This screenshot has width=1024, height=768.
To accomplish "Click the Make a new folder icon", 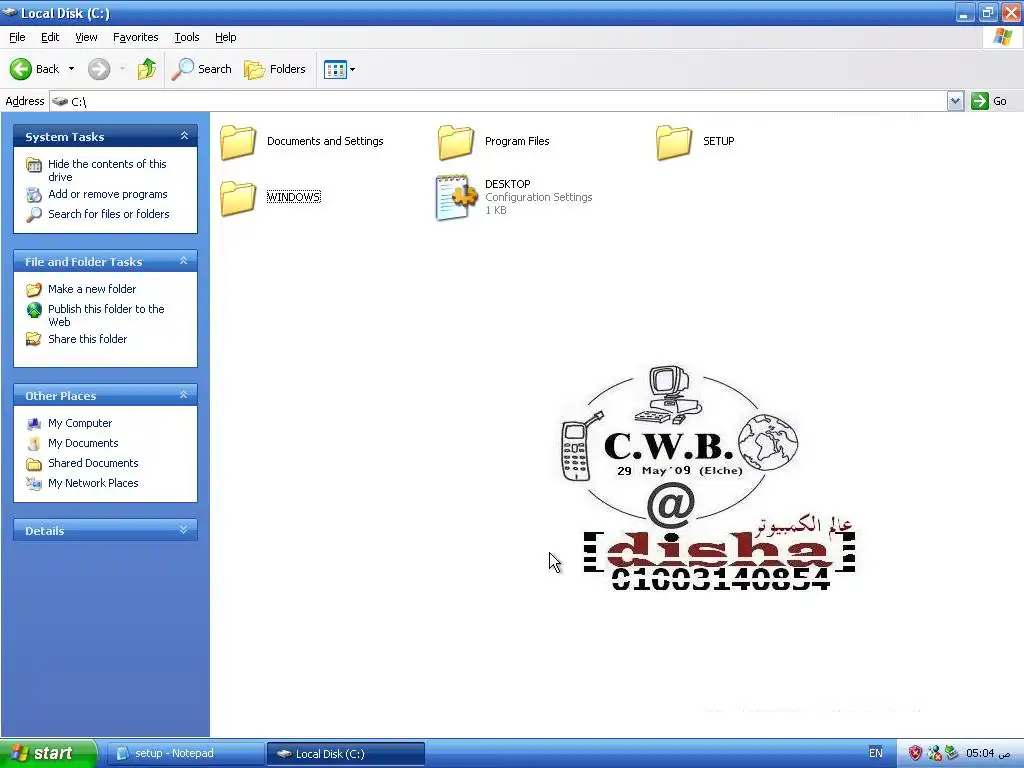I will click(x=34, y=289).
